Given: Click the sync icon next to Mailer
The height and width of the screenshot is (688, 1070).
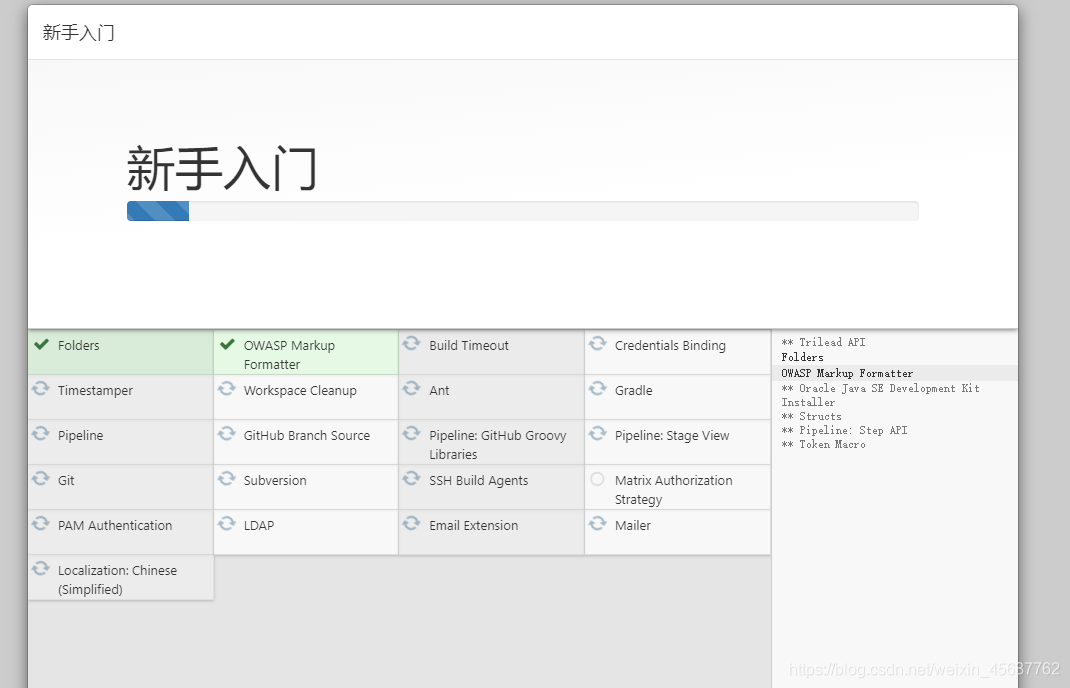Looking at the screenshot, I should click(x=597, y=524).
